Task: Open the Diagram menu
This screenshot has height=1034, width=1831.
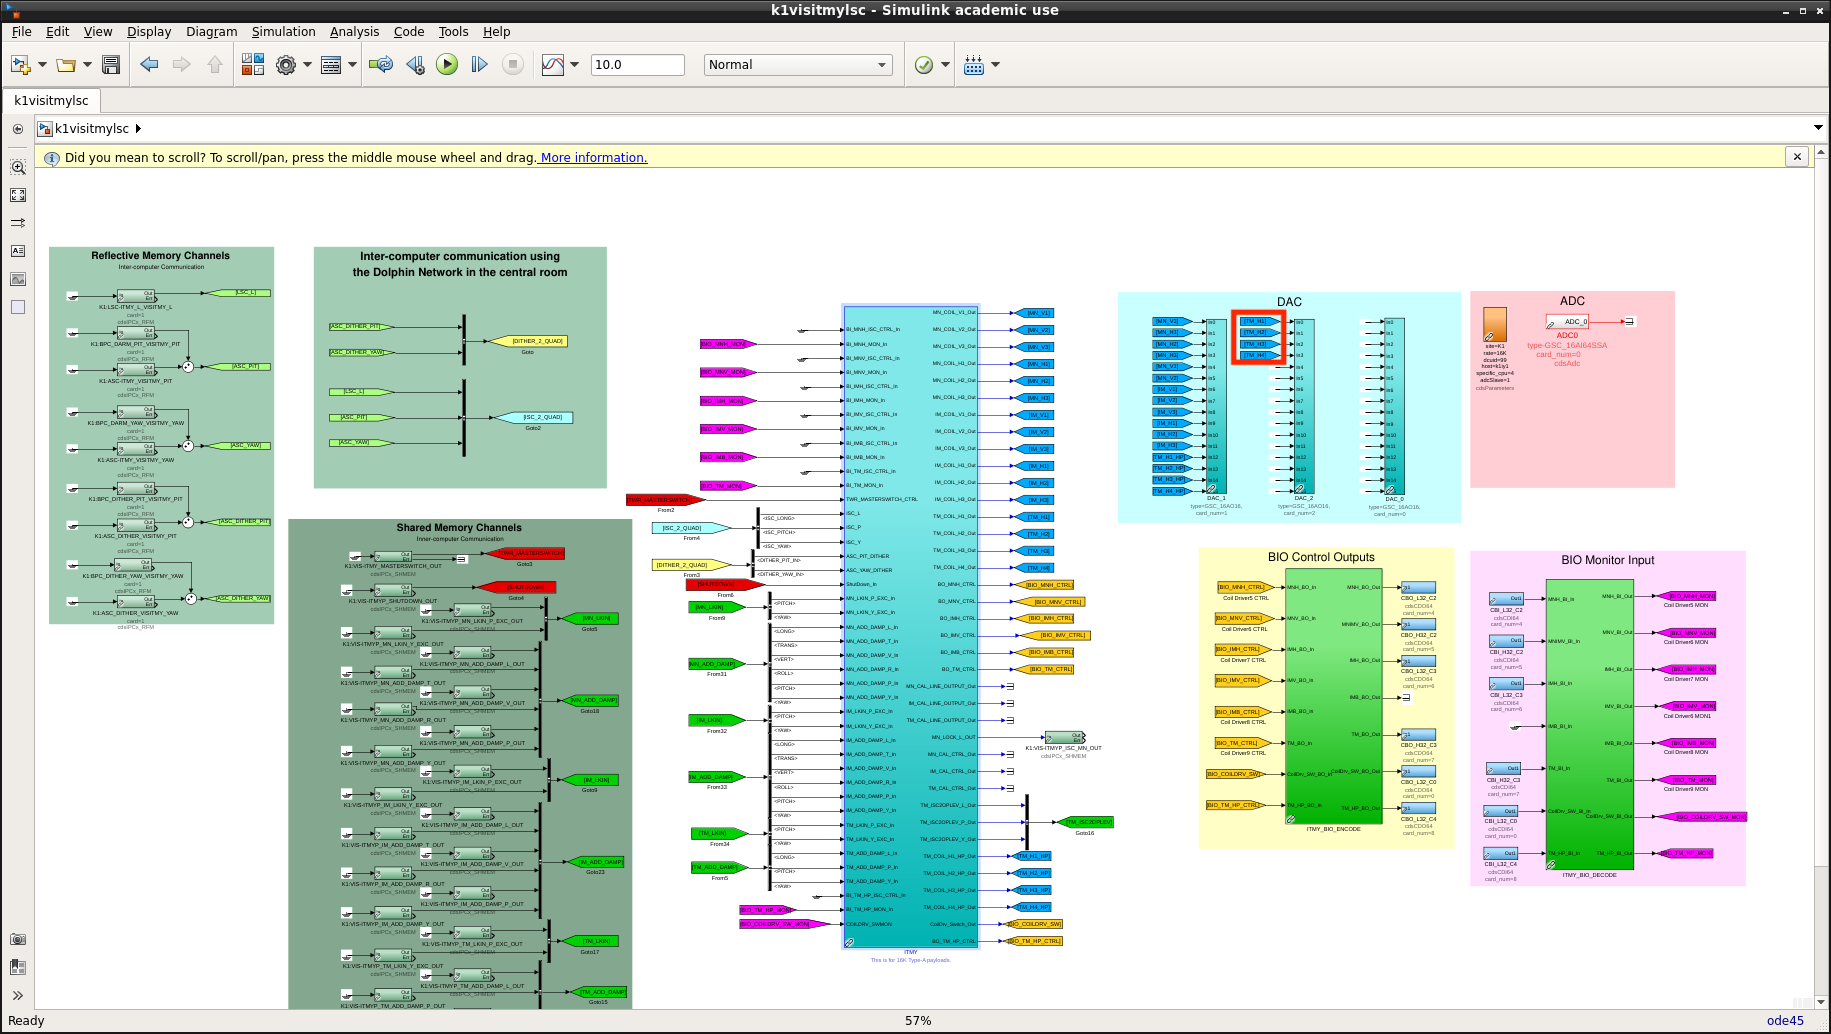Action: click(x=212, y=32)
